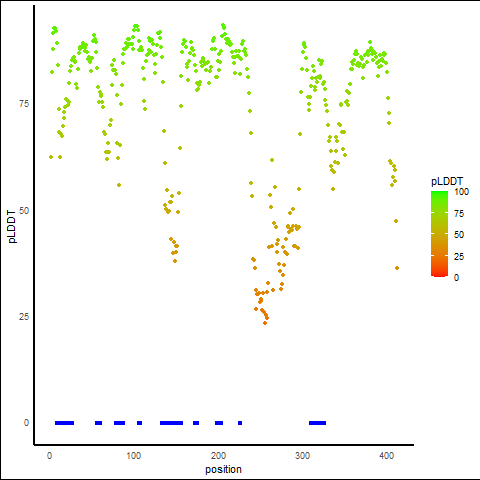Click the x-axis tick label 200
The height and width of the screenshot is (480, 480).
tap(218, 456)
